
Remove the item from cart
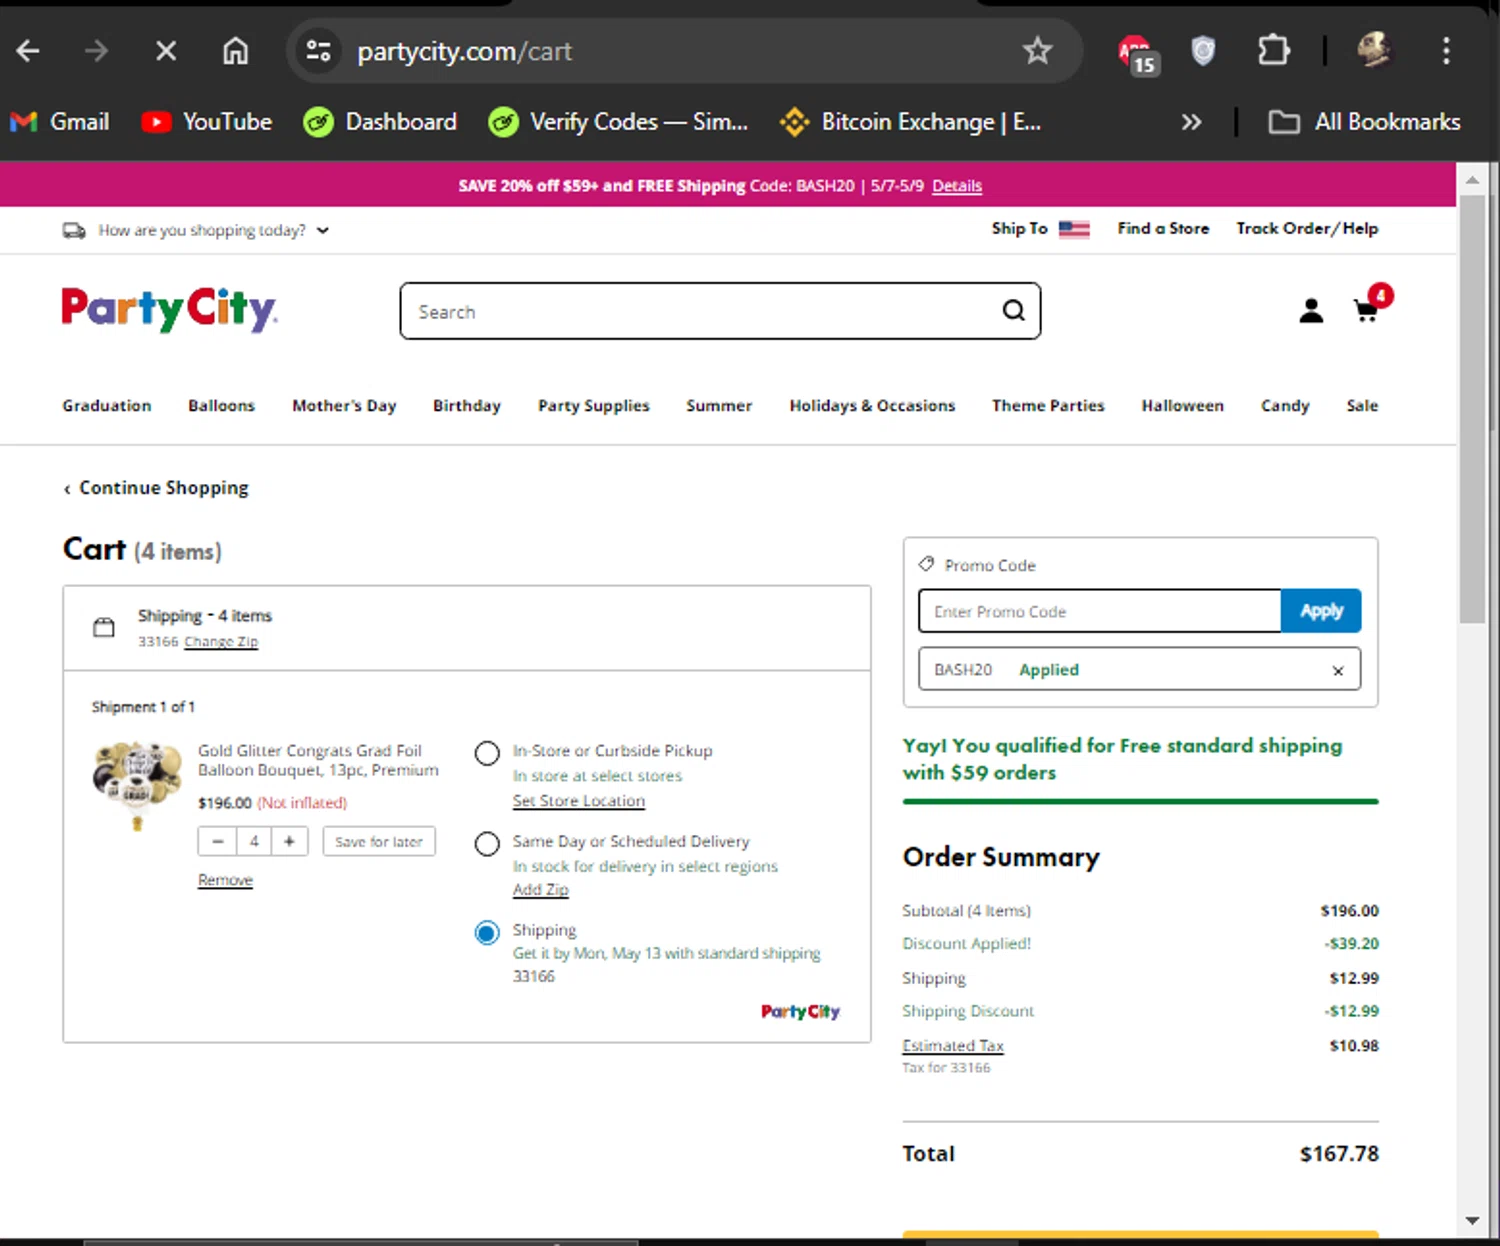(x=225, y=880)
